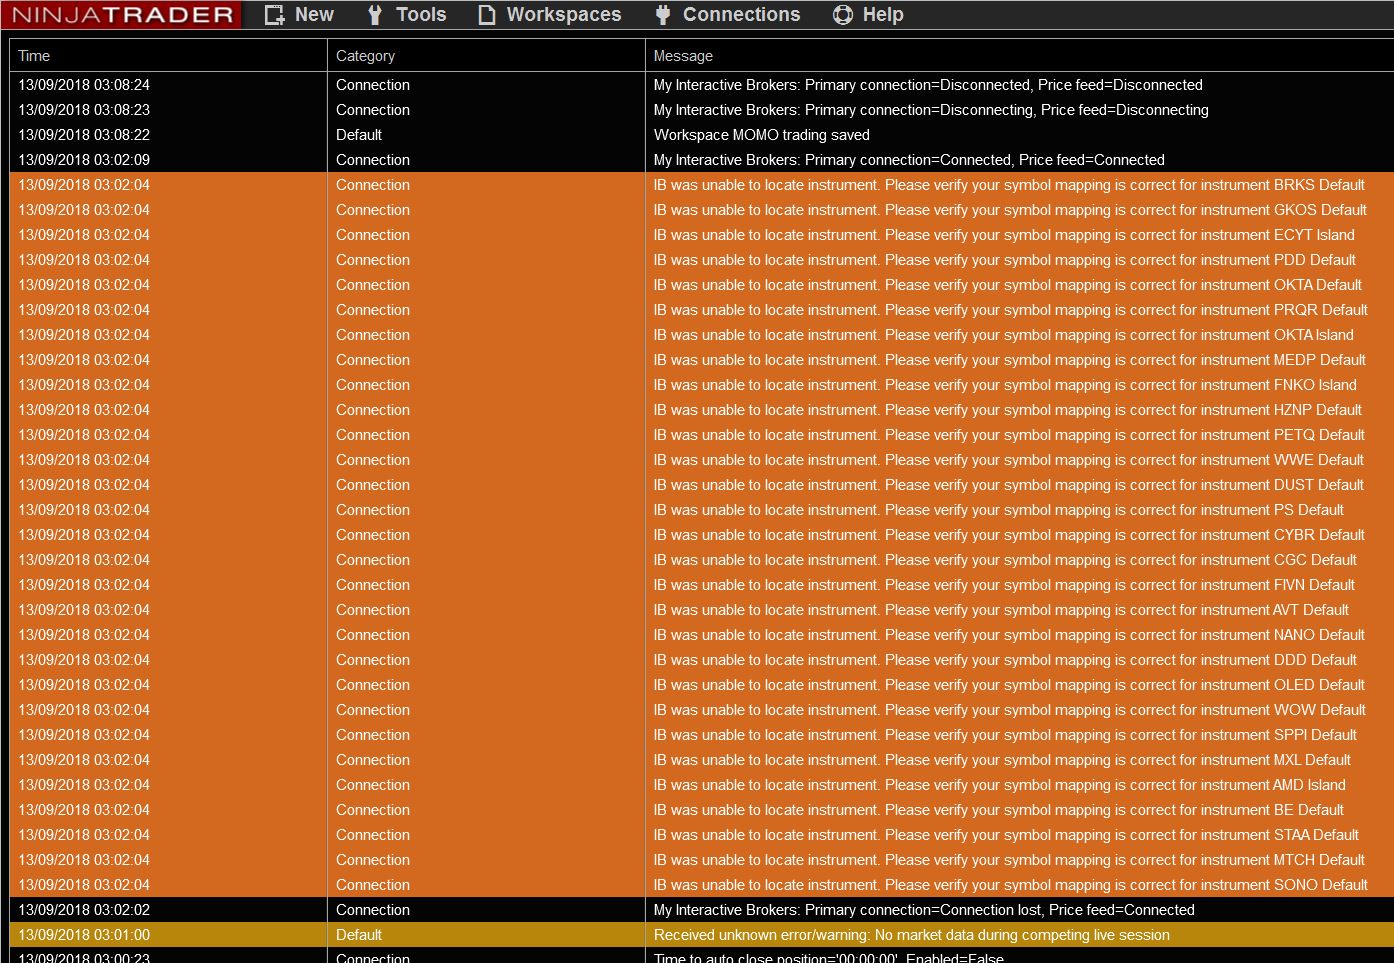The height and width of the screenshot is (963, 1394).
Task: Select the 'No market data during competing live session' warning
Action: point(912,935)
